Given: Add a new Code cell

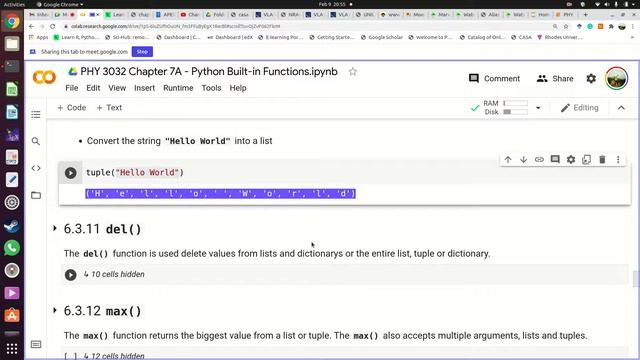Looking at the screenshot, I should (71, 108).
